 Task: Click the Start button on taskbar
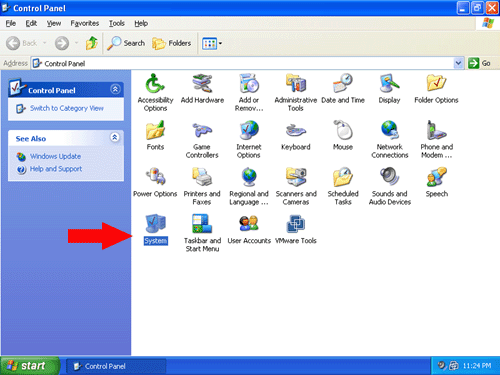30,366
